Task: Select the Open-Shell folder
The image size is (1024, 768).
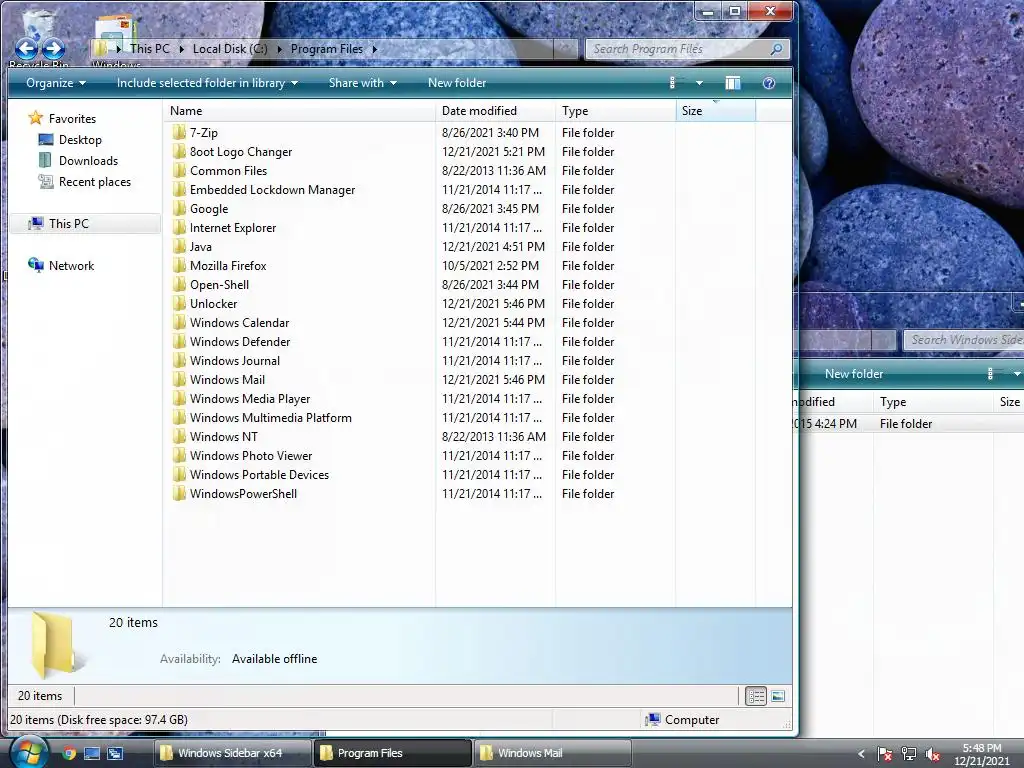Action: click(219, 284)
